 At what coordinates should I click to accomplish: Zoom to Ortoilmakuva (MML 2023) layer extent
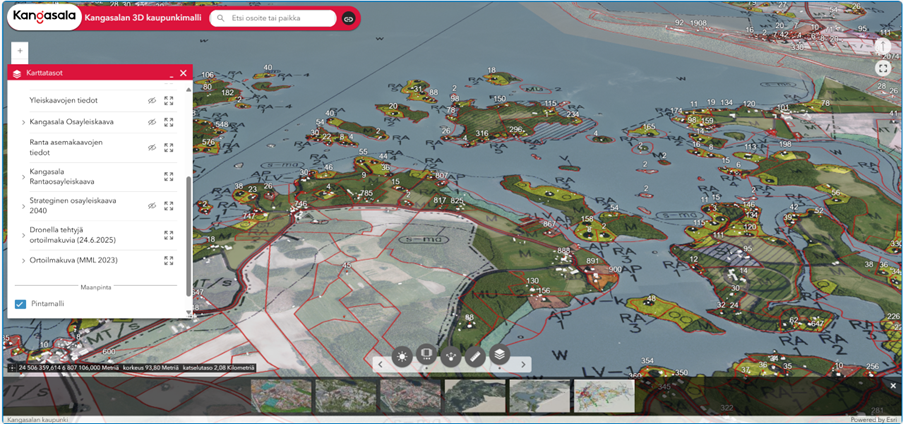(169, 260)
